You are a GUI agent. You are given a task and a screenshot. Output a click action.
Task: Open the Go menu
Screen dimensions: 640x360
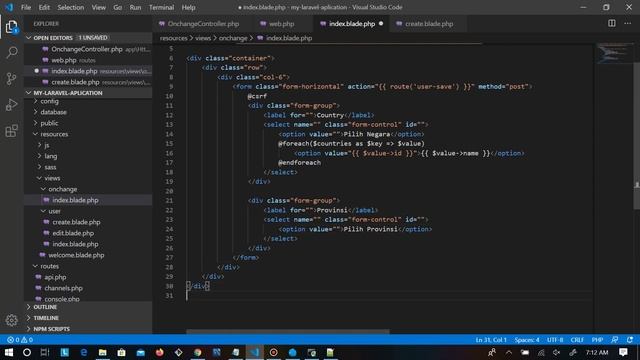[x=118, y=7]
